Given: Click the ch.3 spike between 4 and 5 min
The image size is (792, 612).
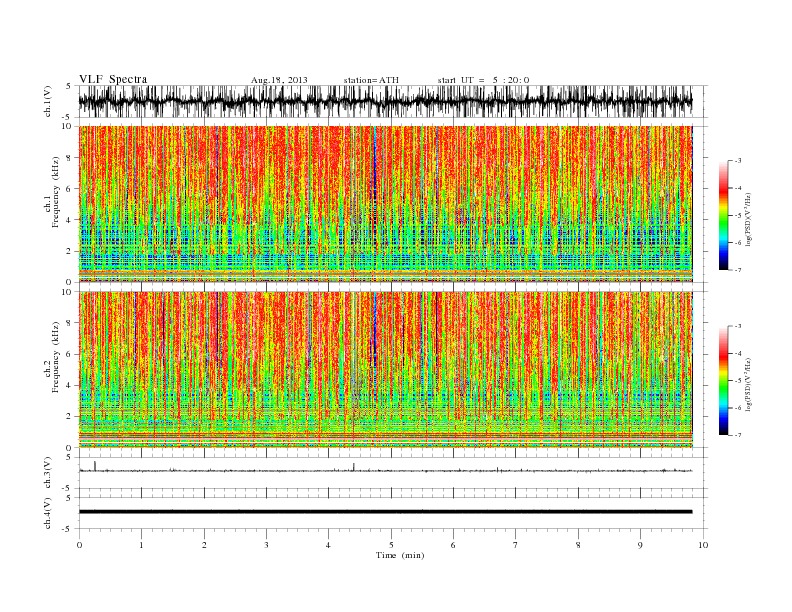Looking at the screenshot, I should click(x=354, y=467).
